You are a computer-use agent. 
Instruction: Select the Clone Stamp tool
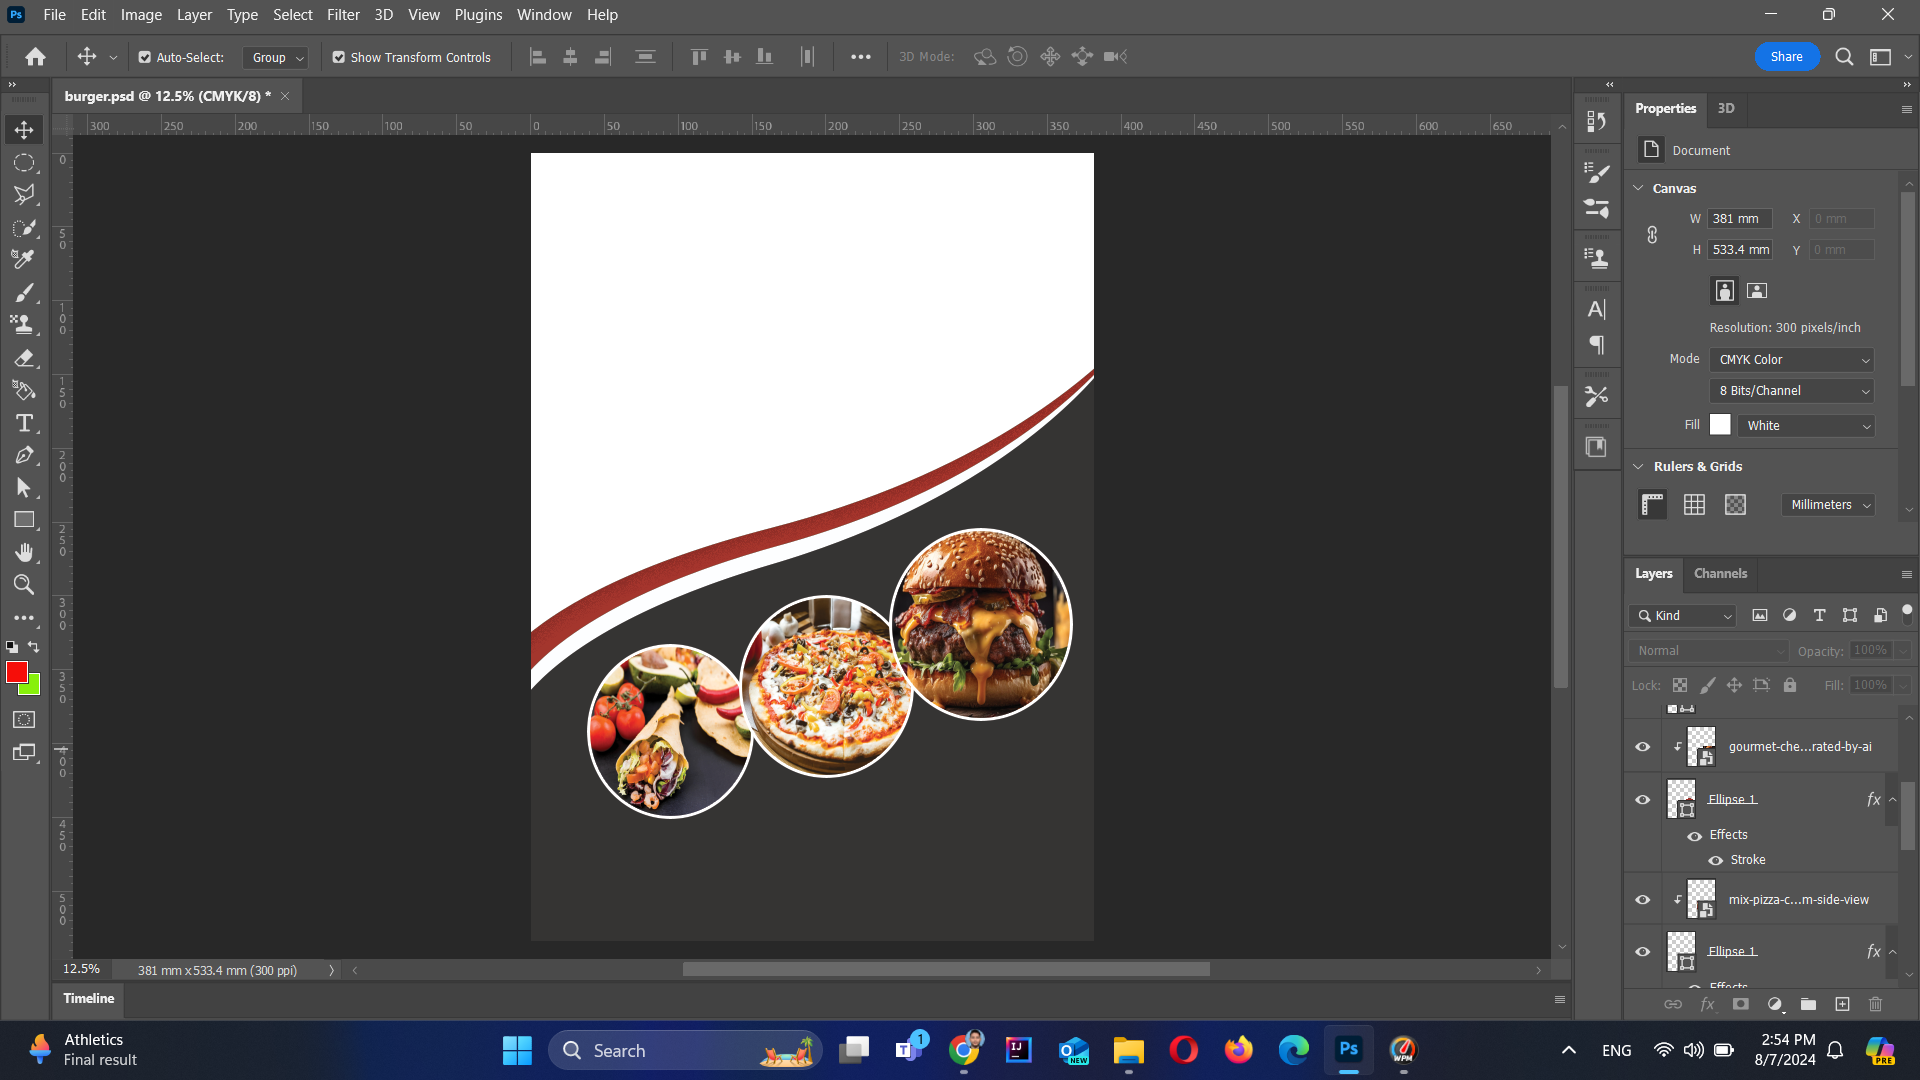coord(24,324)
